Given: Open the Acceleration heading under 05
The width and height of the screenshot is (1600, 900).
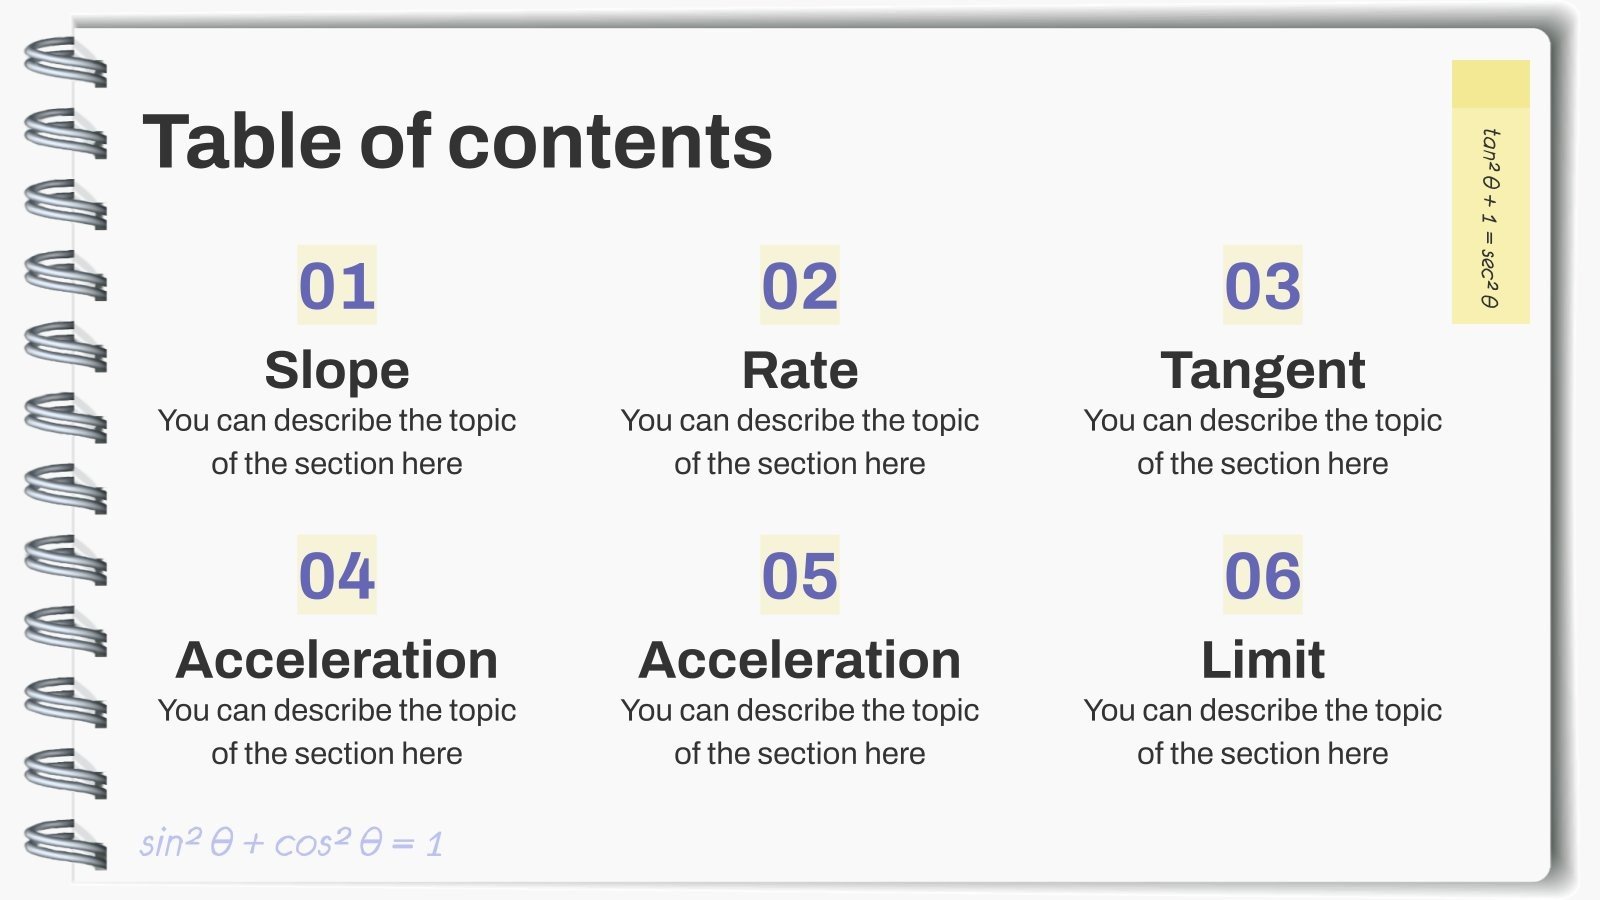Looking at the screenshot, I should (800, 660).
